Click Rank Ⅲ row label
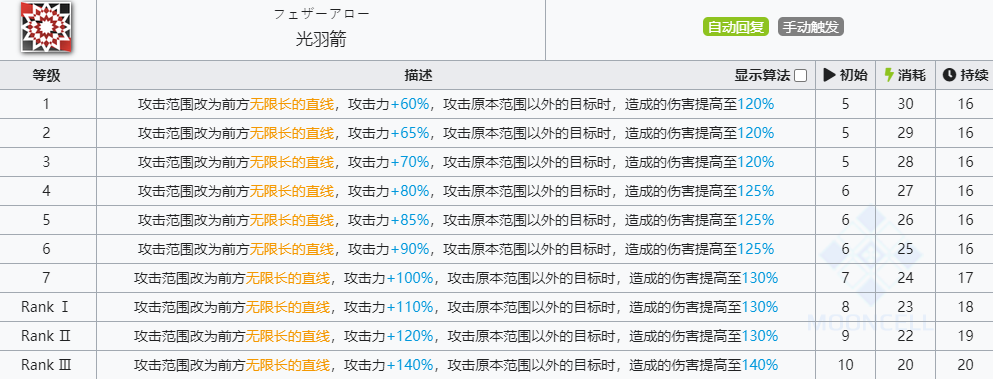This screenshot has width=993, height=379. (46, 365)
